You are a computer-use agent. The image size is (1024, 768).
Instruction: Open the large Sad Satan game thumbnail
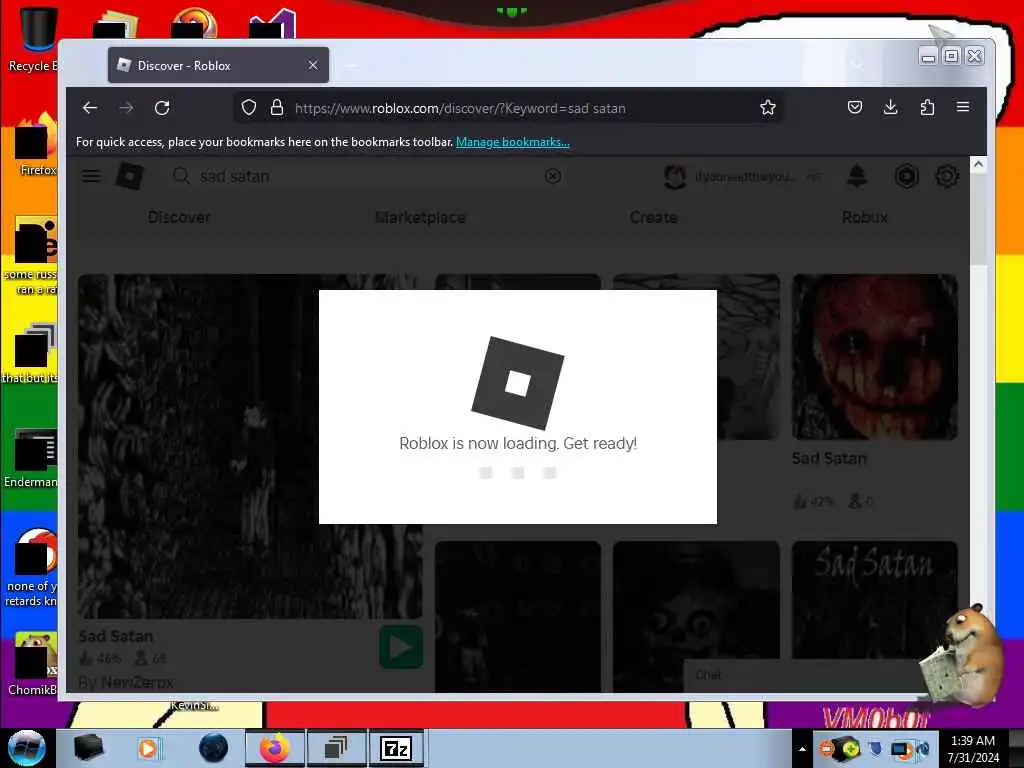click(x=250, y=446)
